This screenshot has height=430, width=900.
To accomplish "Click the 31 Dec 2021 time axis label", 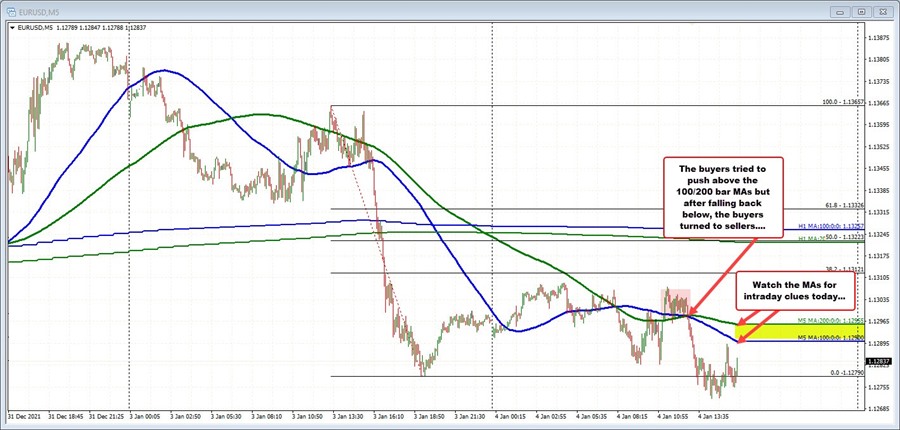I will 25,419.
